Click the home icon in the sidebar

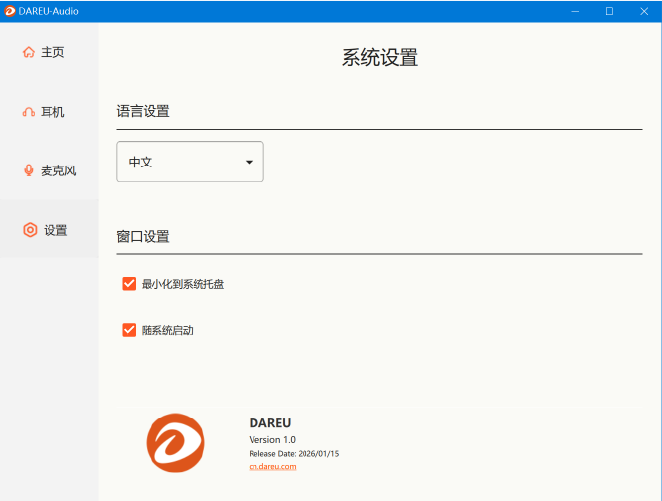[x=28, y=52]
